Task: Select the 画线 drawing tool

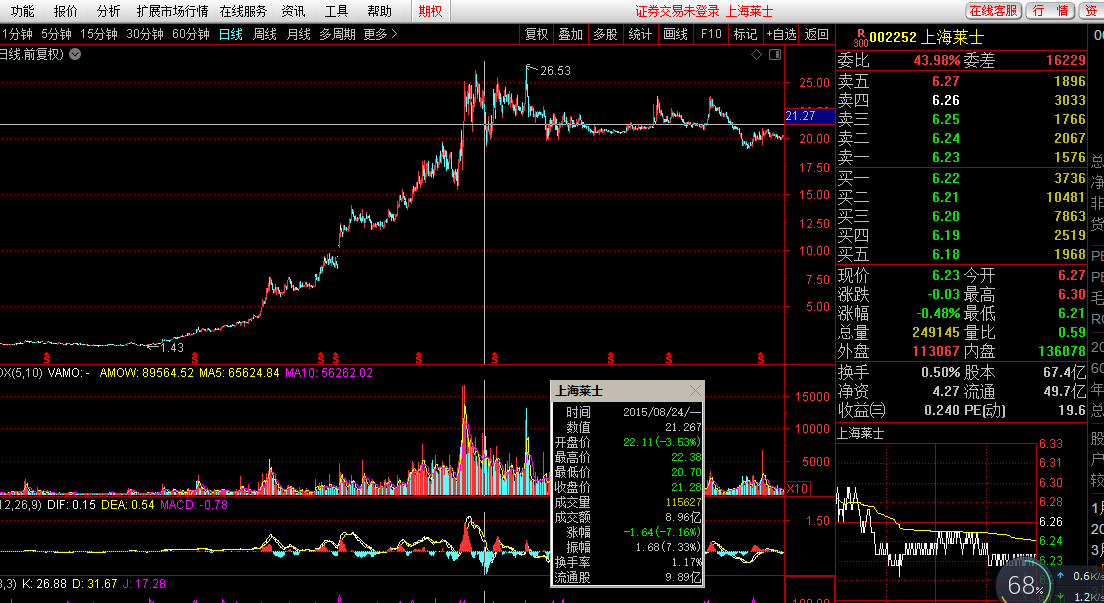Action: 675,34
